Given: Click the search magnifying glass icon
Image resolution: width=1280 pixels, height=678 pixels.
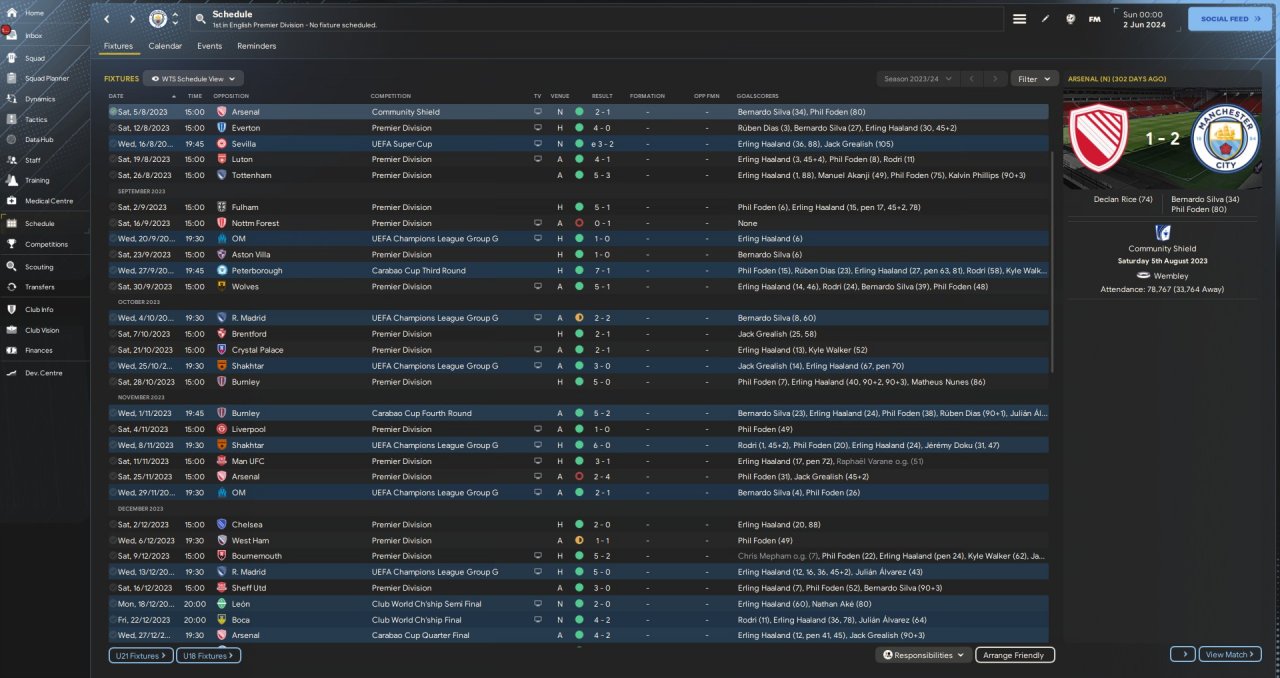Looking at the screenshot, I should click(x=200, y=19).
